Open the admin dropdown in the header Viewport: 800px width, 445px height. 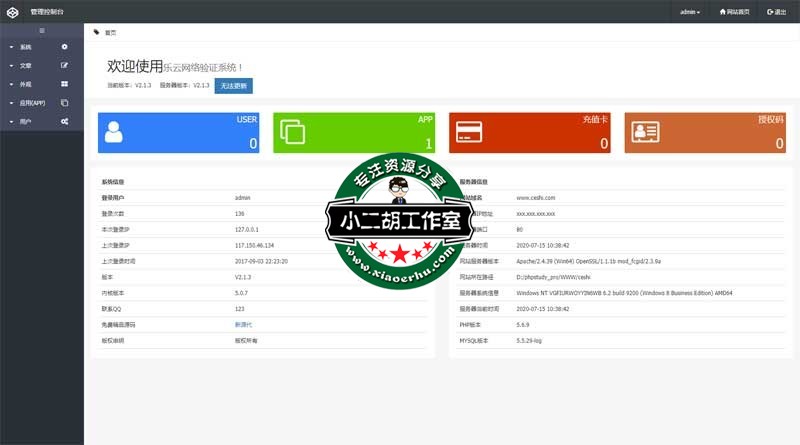(x=689, y=12)
